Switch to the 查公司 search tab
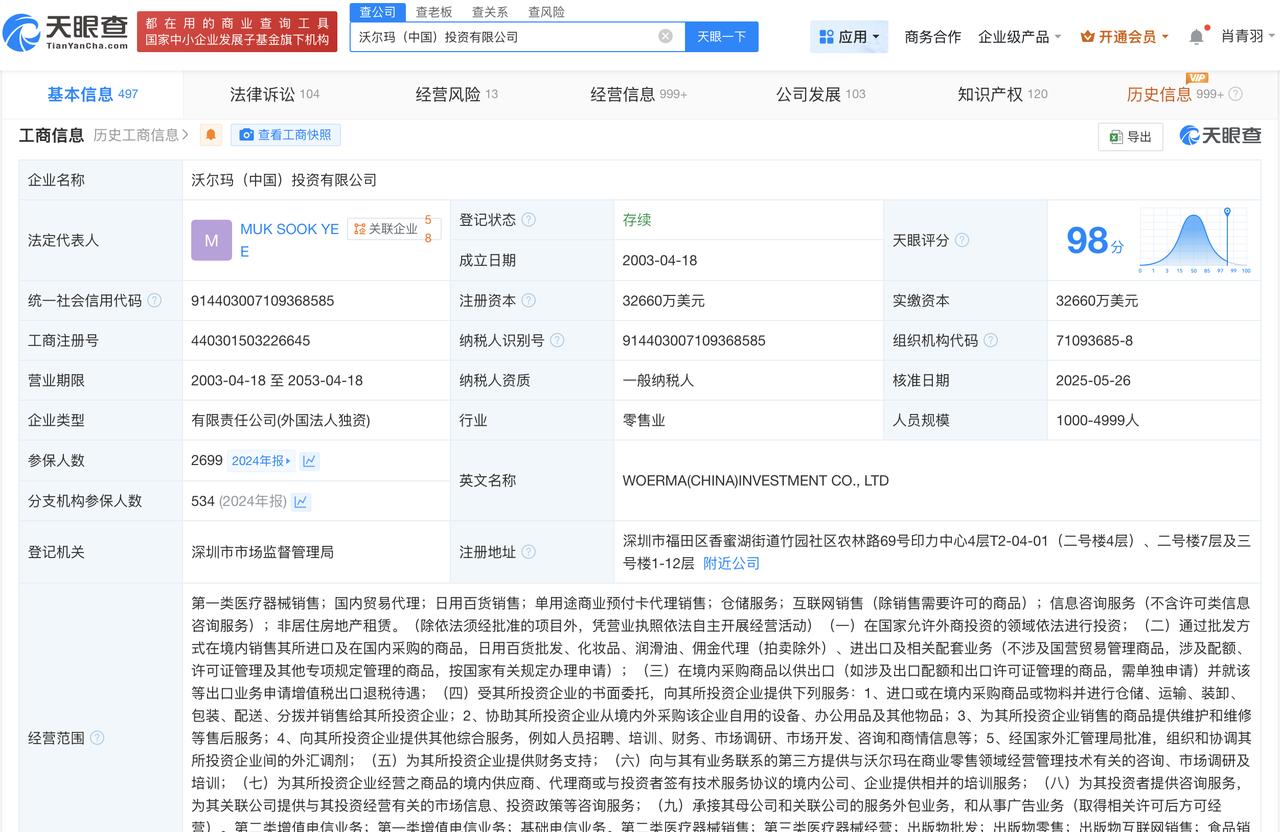 coord(378,12)
